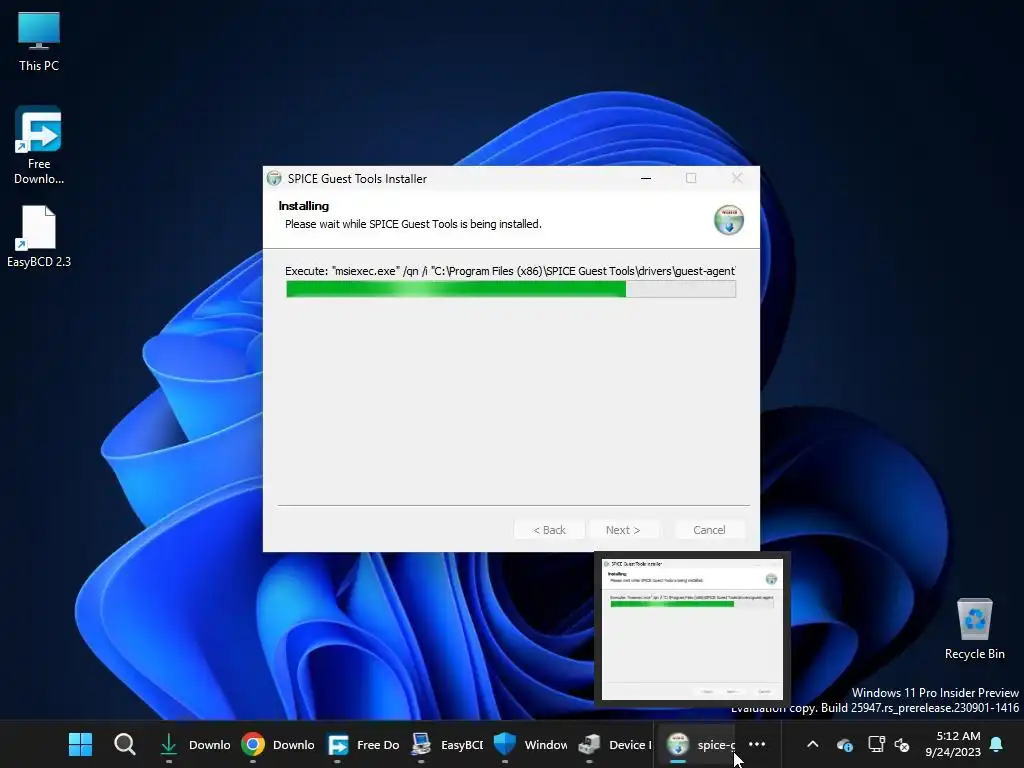Click the SPICE logo in installer header
Image resolution: width=1024 pixels, height=768 pixels.
click(x=728, y=219)
